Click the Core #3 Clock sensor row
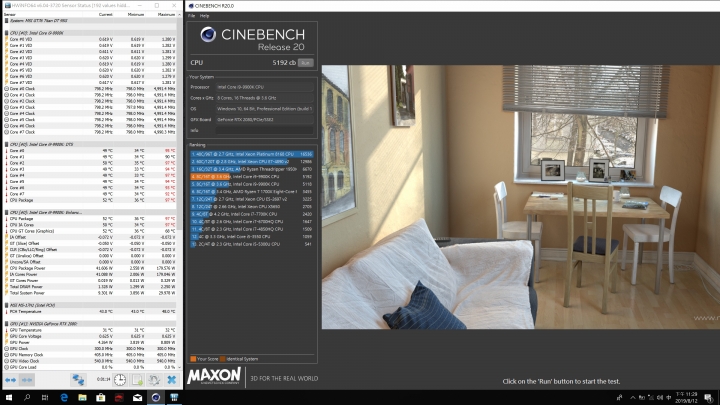 click(90, 107)
